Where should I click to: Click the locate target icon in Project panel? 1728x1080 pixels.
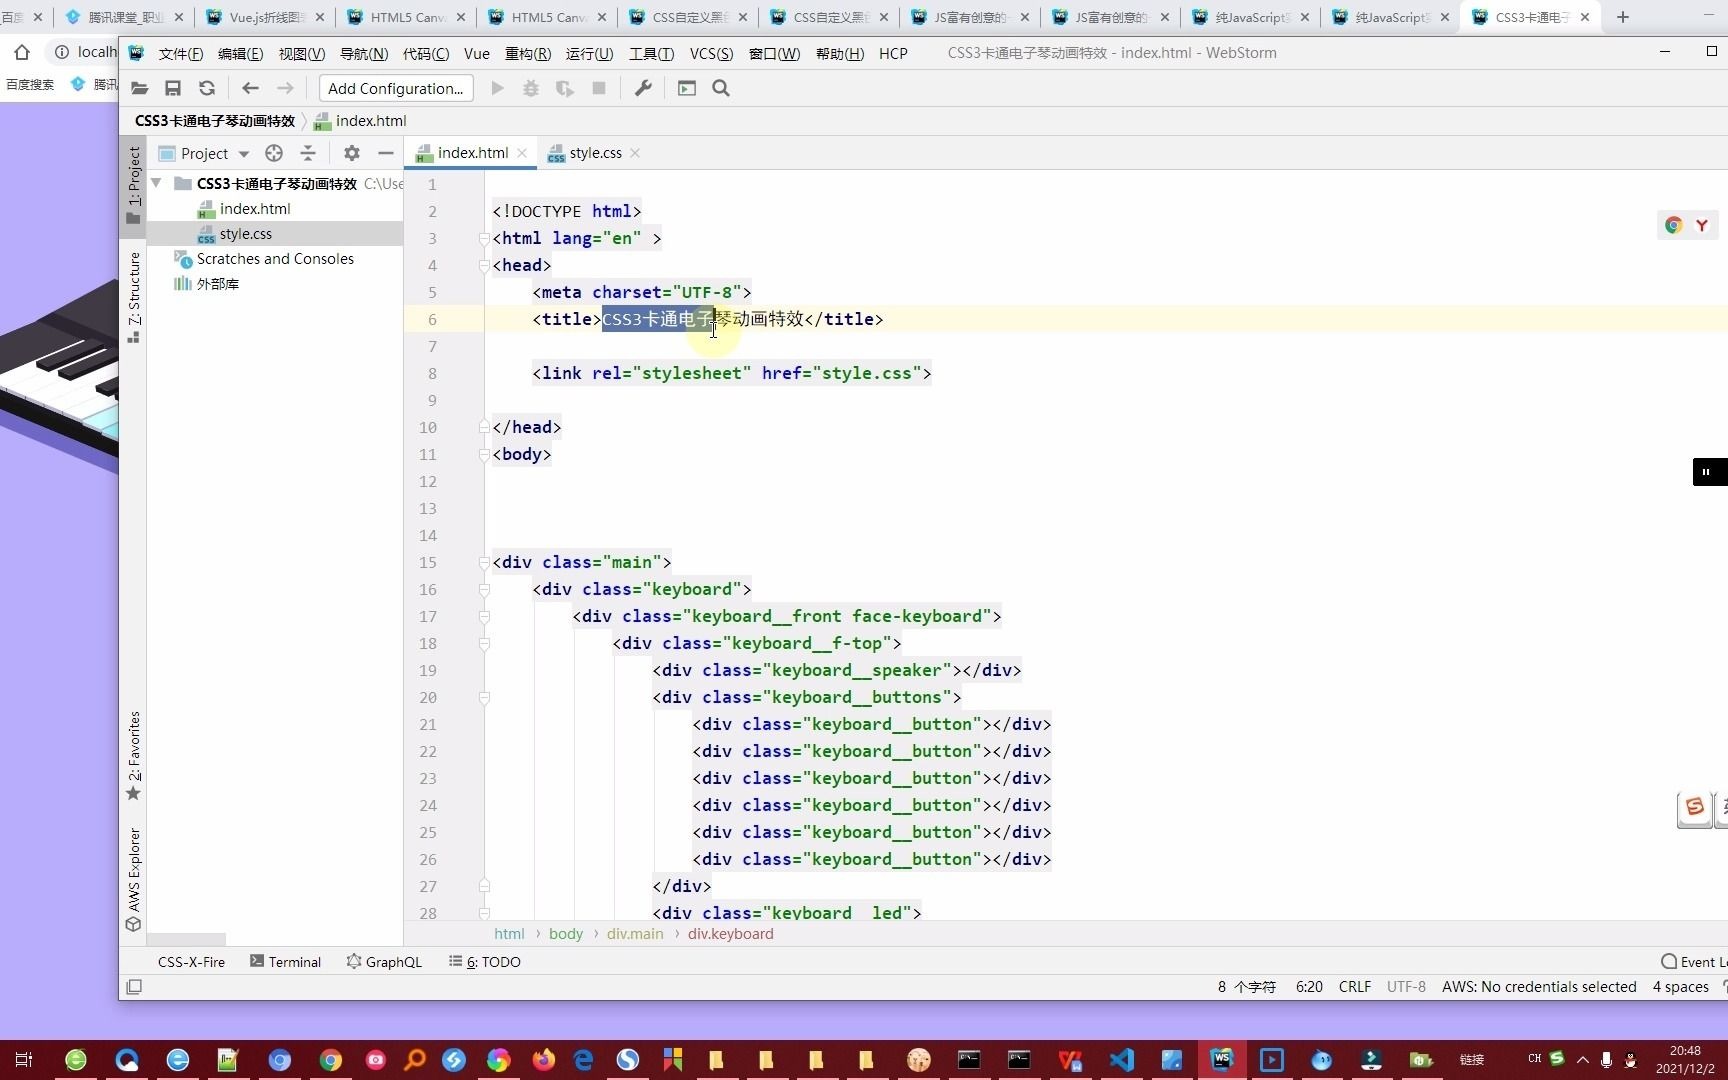pyautogui.click(x=274, y=153)
